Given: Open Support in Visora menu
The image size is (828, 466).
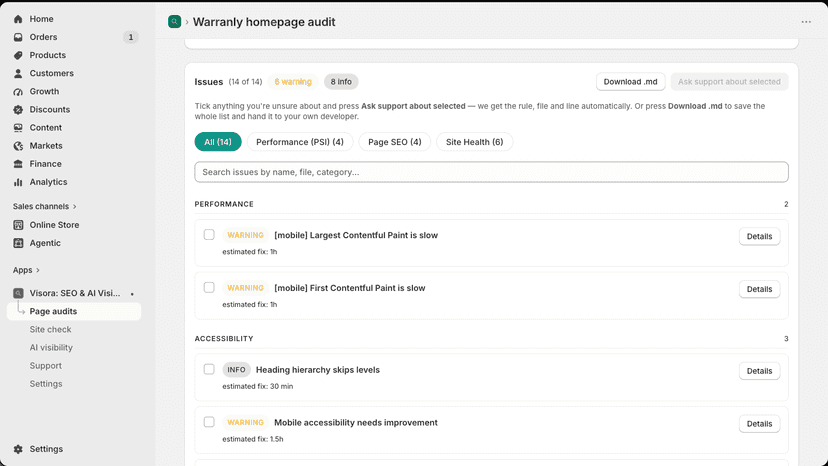Looking at the screenshot, I should click(45, 366).
